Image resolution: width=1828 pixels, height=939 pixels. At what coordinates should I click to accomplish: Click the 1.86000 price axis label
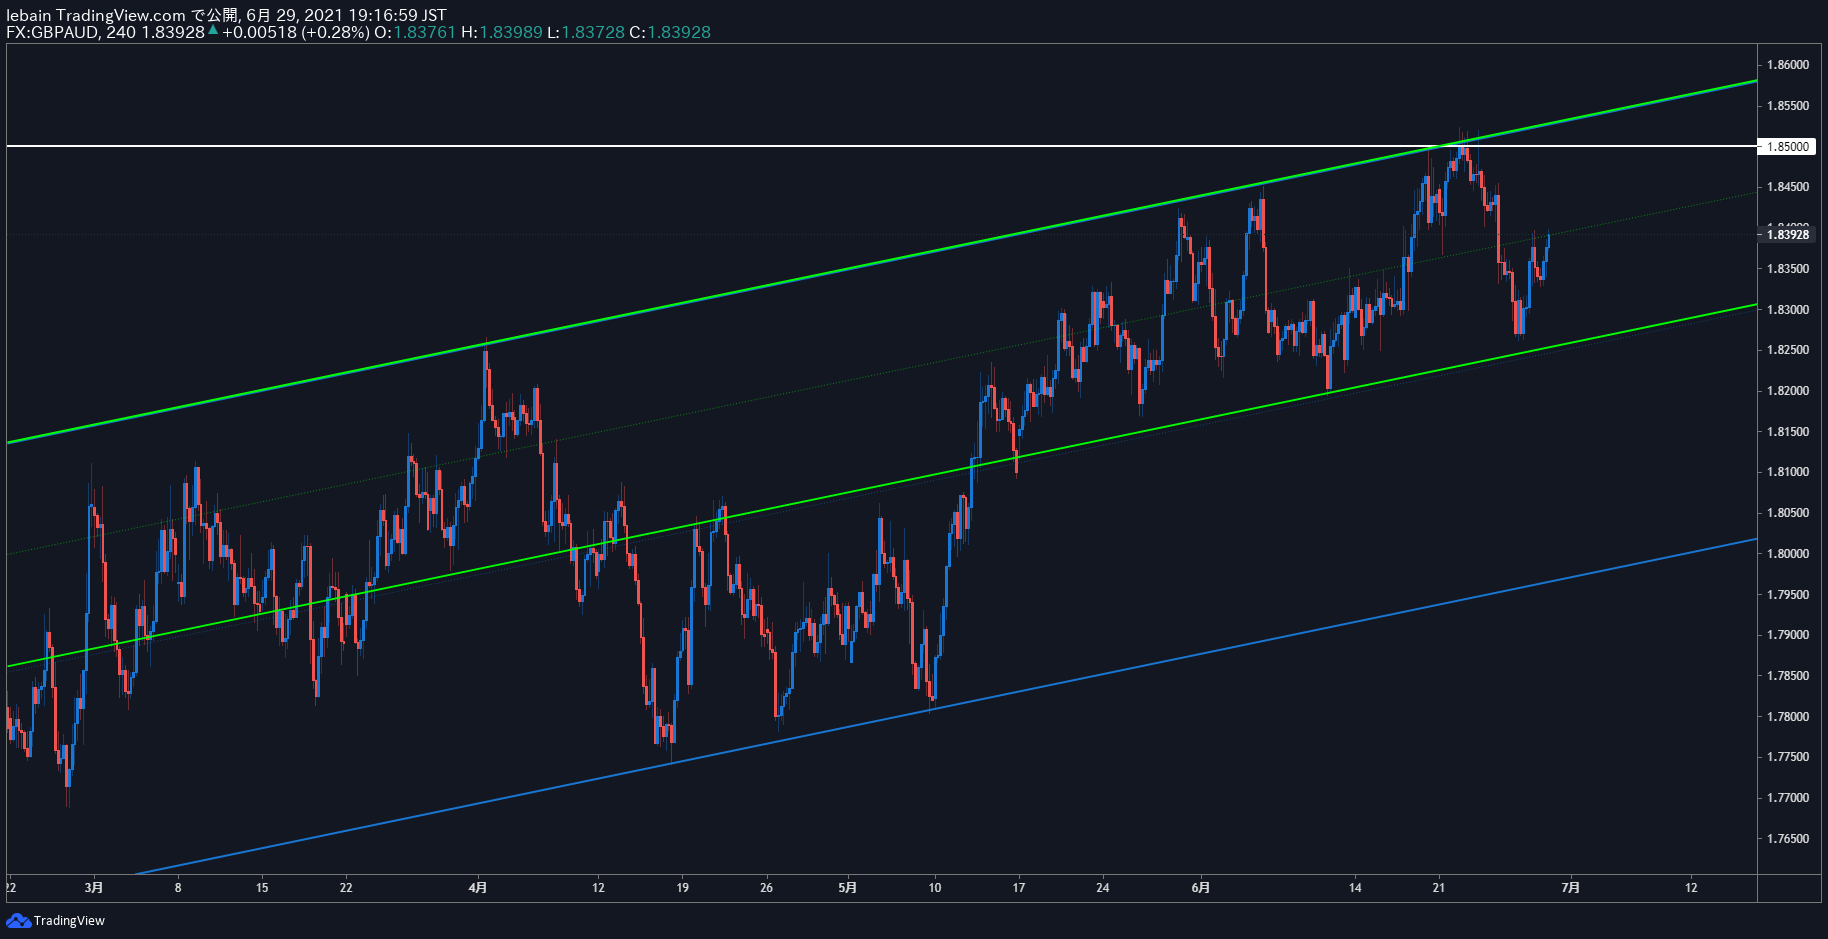coord(1788,65)
